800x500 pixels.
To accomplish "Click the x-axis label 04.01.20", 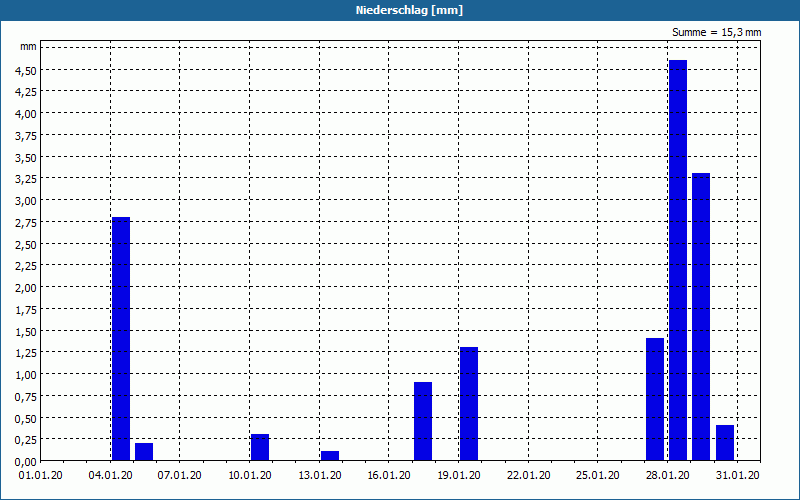I will pyautogui.click(x=111, y=475).
